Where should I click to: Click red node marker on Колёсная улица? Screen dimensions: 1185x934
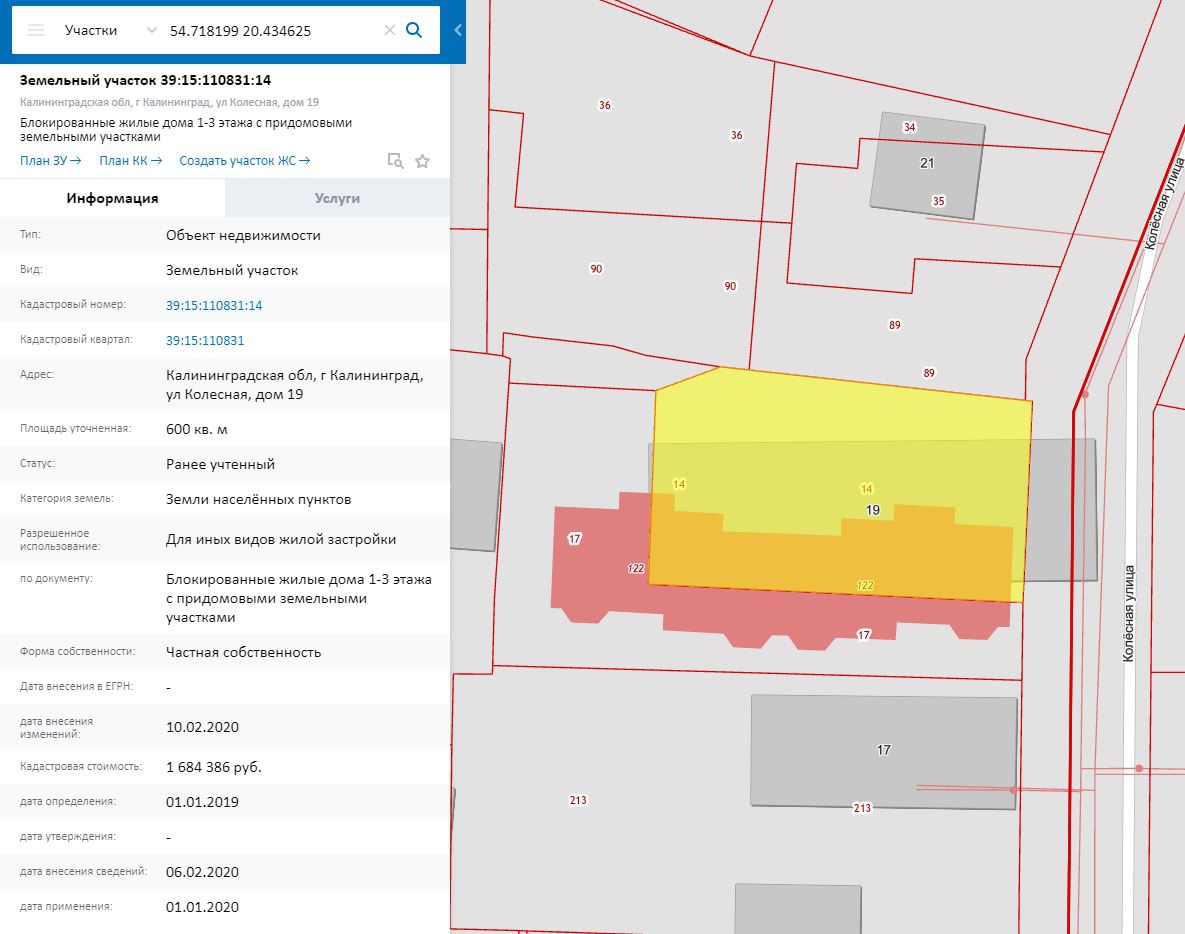[1139, 768]
